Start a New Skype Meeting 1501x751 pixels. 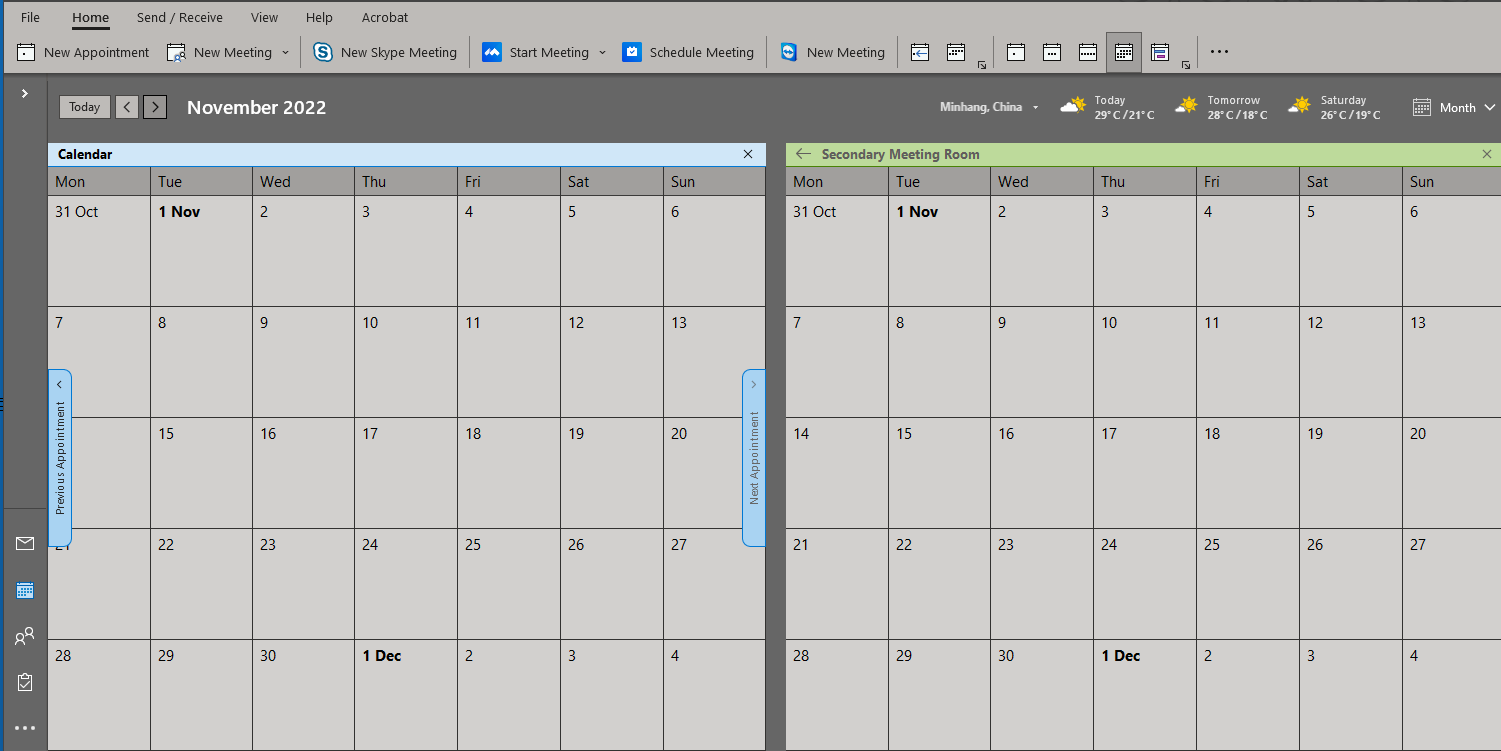[x=385, y=52]
